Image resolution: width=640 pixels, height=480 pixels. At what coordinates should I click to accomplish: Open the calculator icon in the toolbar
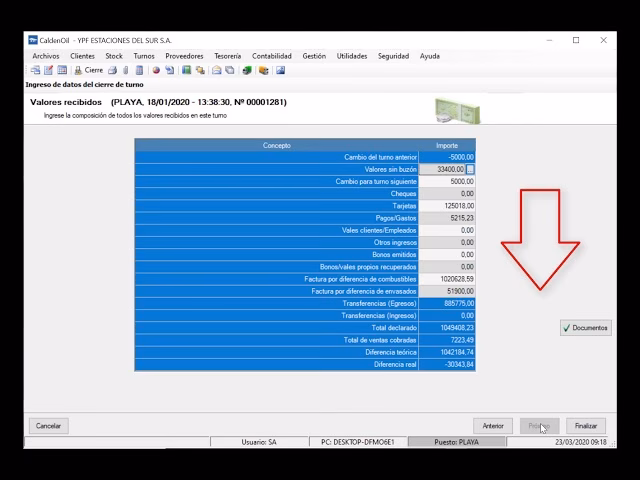pyautogui.click(x=139, y=70)
